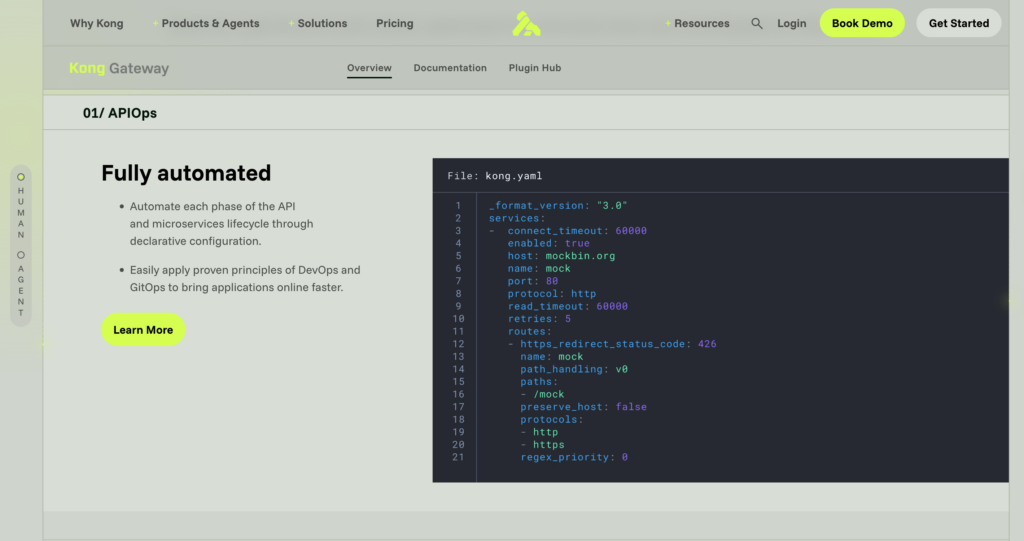This screenshot has height=541, width=1024.
Task: Click the /mock path entry
Action: click(549, 395)
